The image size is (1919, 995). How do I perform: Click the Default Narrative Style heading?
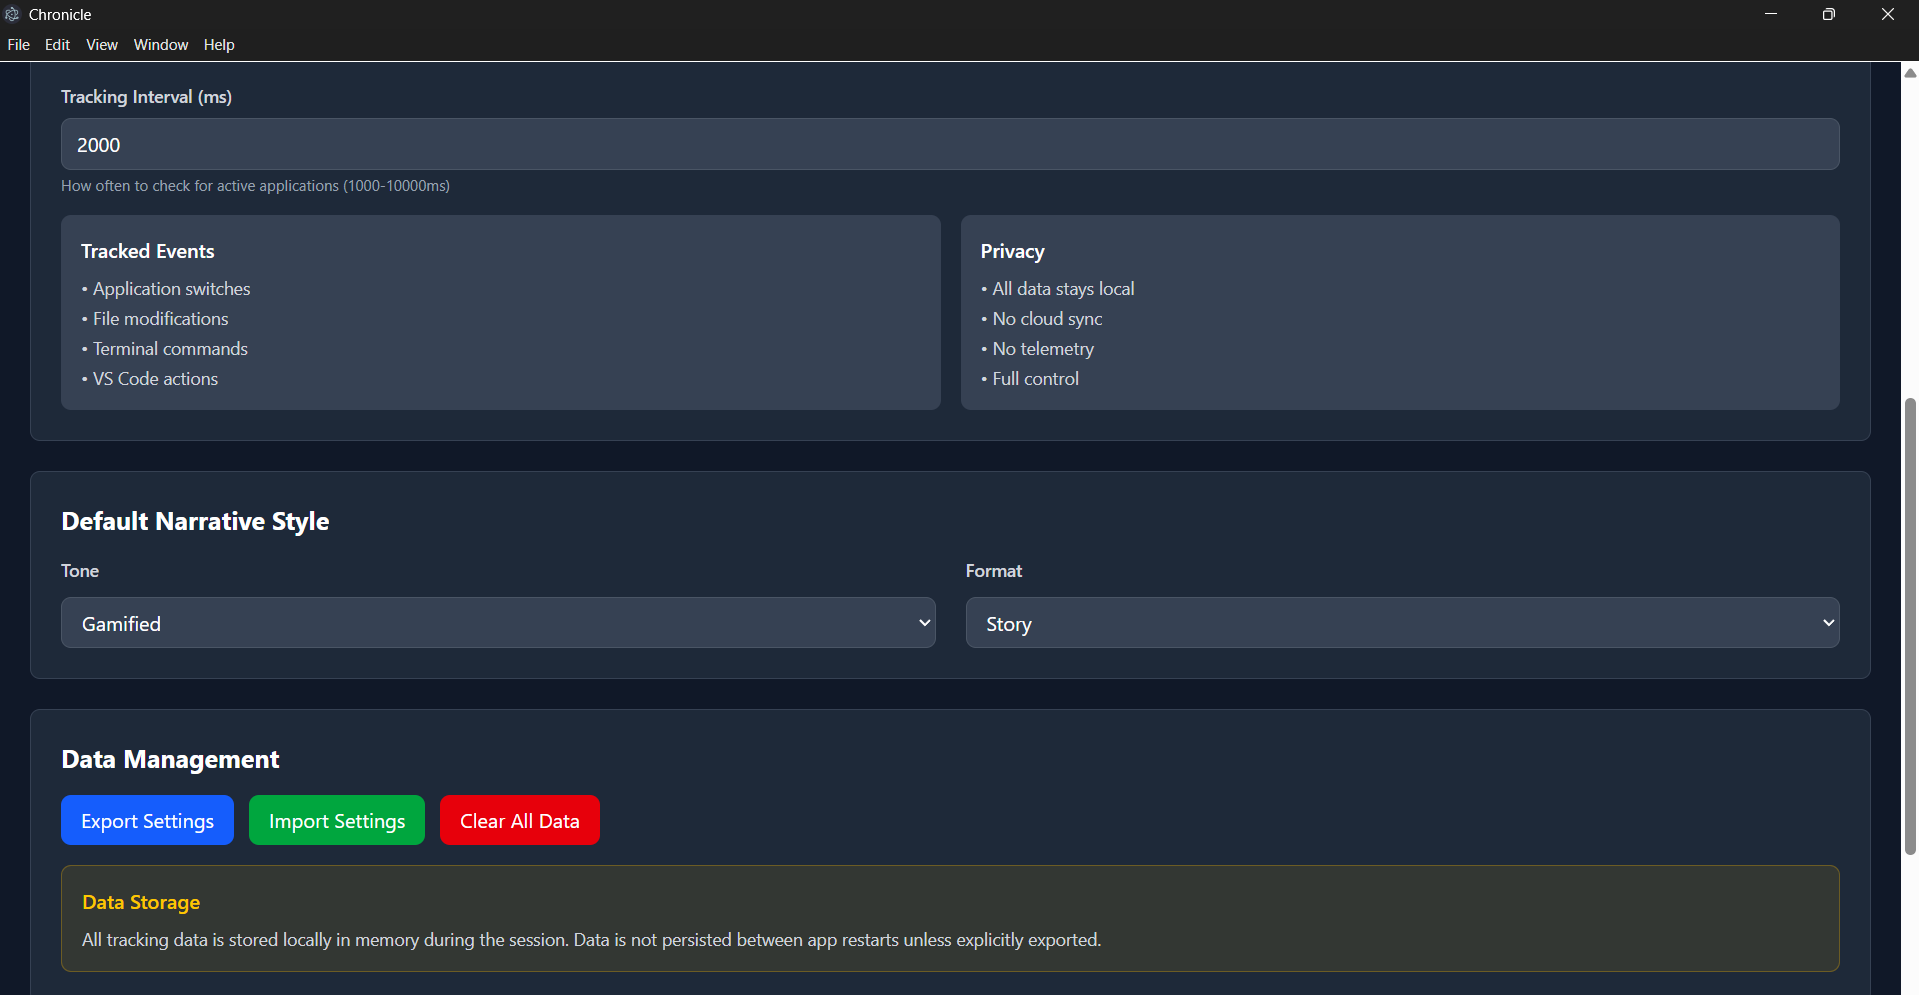point(195,521)
